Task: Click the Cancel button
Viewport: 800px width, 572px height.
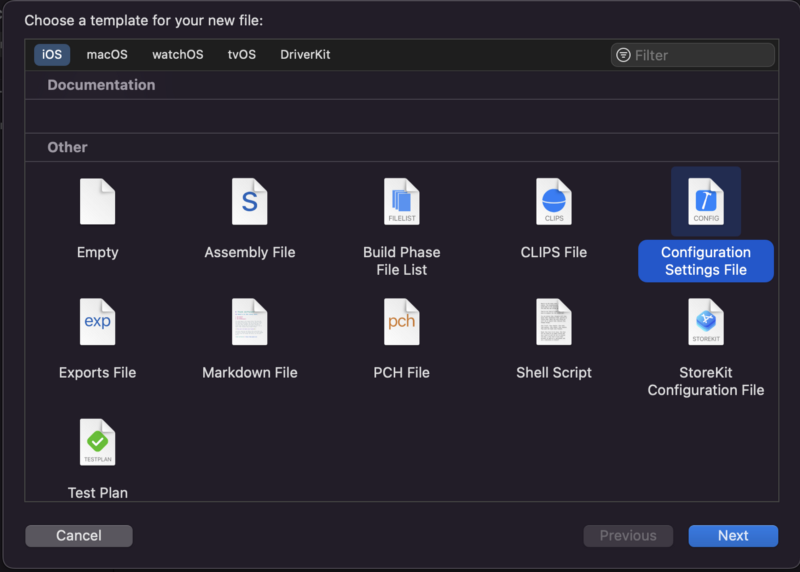Action: pos(79,536)
